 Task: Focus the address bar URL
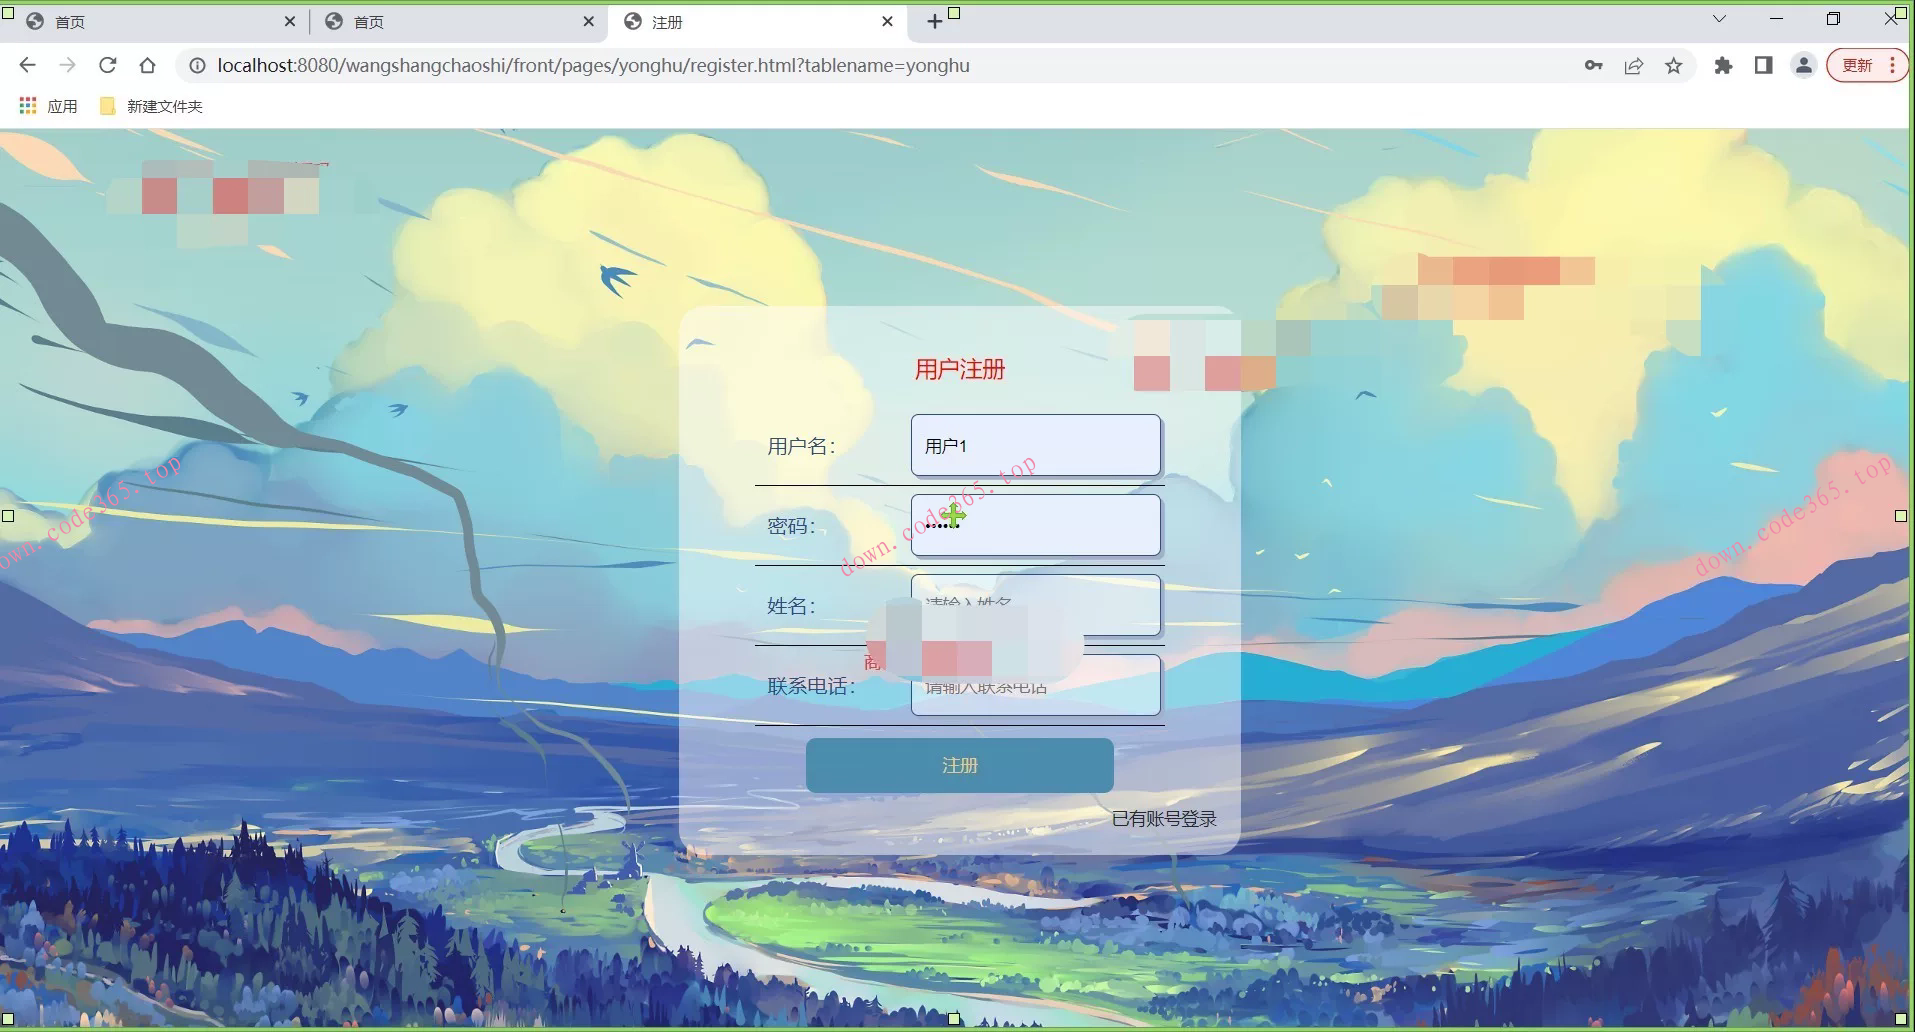pyautogui.click(x=593, y=66)
